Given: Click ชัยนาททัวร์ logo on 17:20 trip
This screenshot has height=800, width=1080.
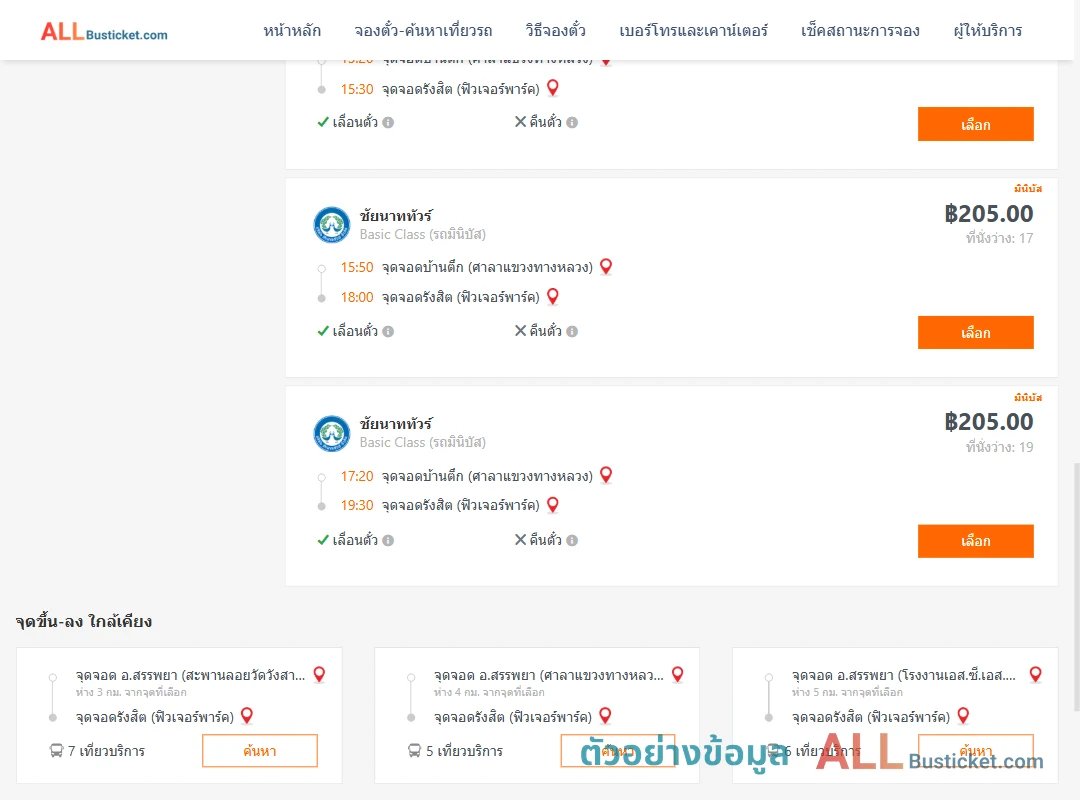Looking at the screenshot, I should click(332, 433).
